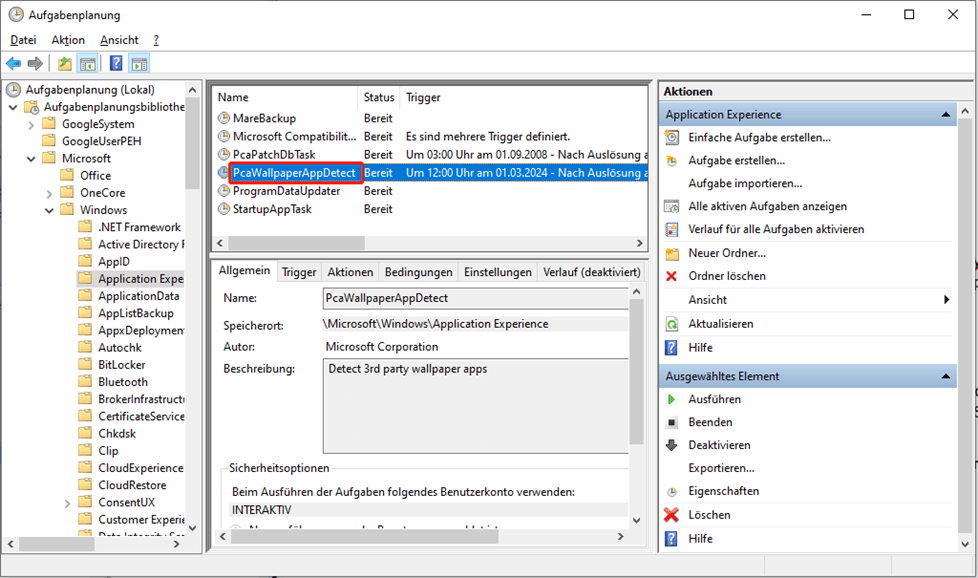
Task: Click the Back arrow in the toolbar
Action: 14,64
